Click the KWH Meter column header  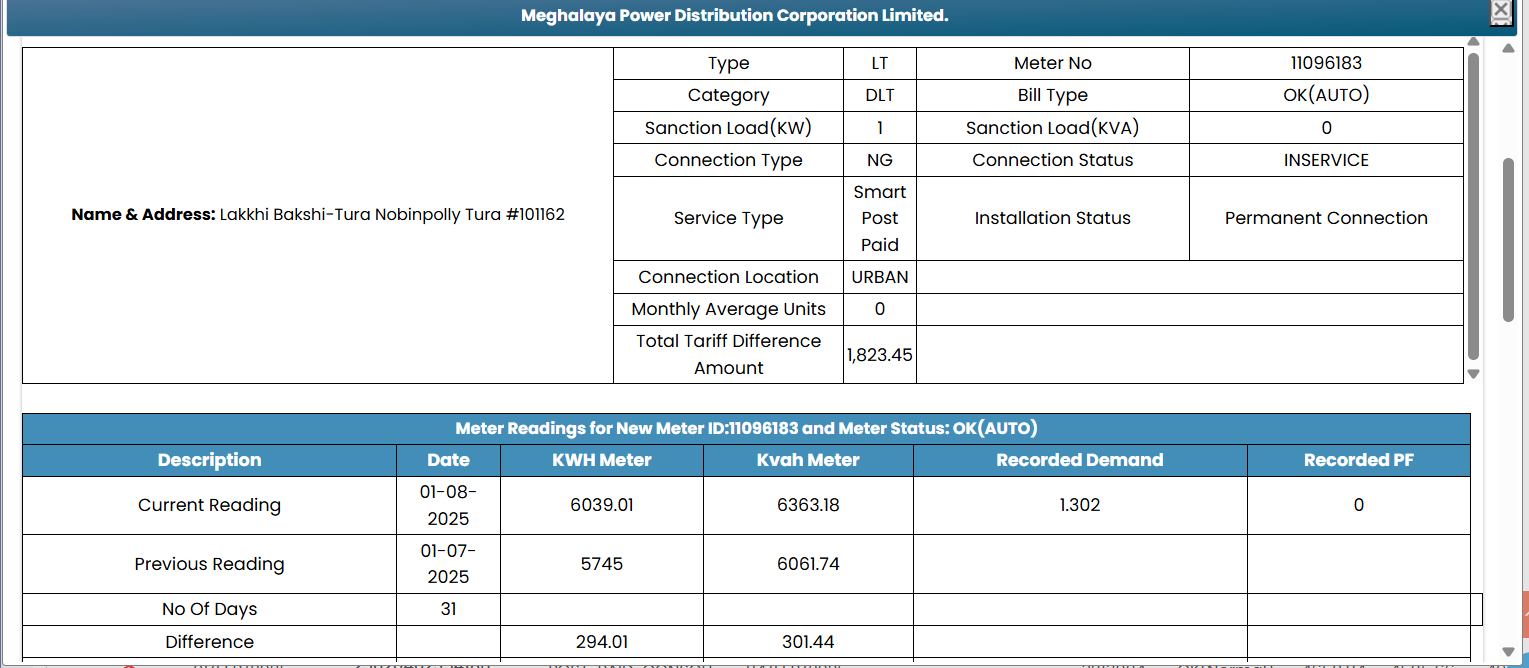(602, 460)
